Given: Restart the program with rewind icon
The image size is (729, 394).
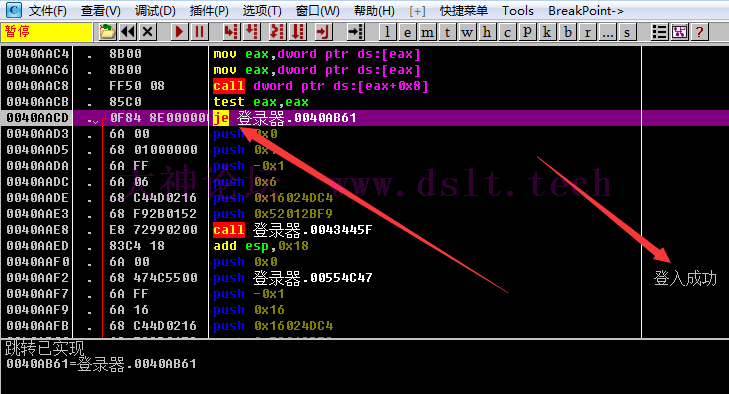Looking at the screenshot, I should coord(128,32).
